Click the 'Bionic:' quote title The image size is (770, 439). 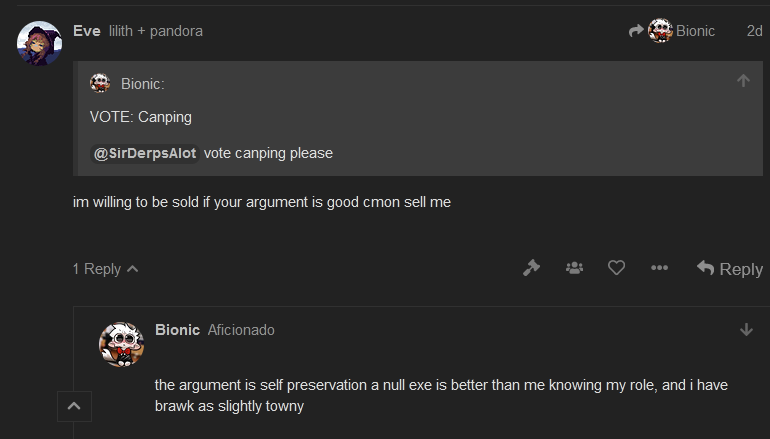(142, 84)
